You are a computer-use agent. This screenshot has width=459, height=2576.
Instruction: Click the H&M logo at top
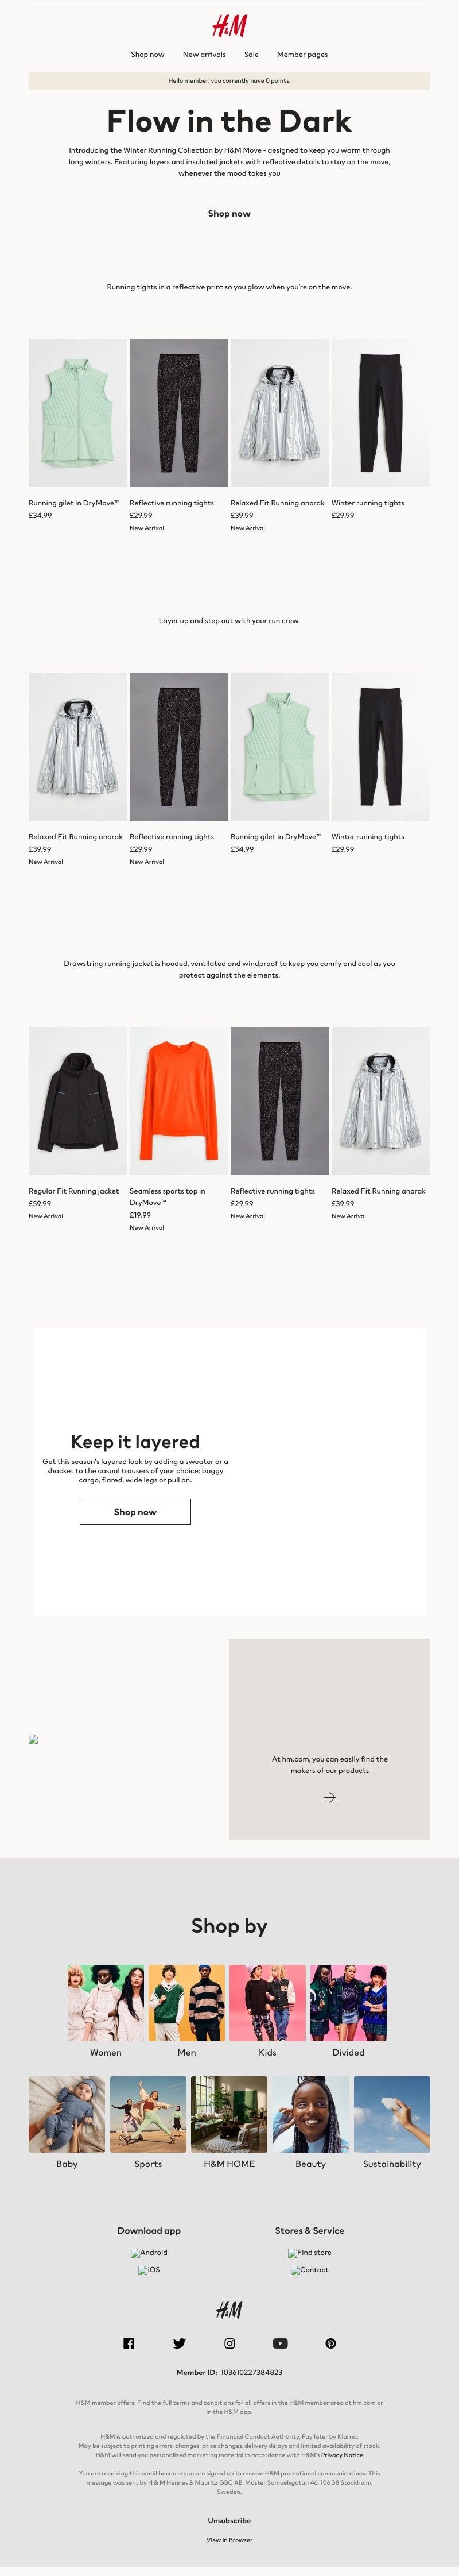click(x=229, y=26)
